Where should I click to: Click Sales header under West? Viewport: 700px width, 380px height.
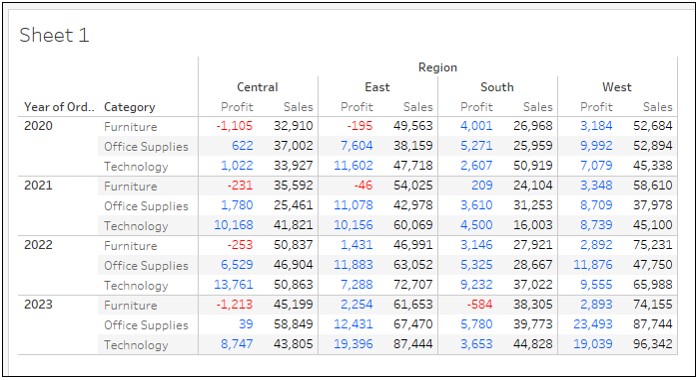click(x=658, y=107)
